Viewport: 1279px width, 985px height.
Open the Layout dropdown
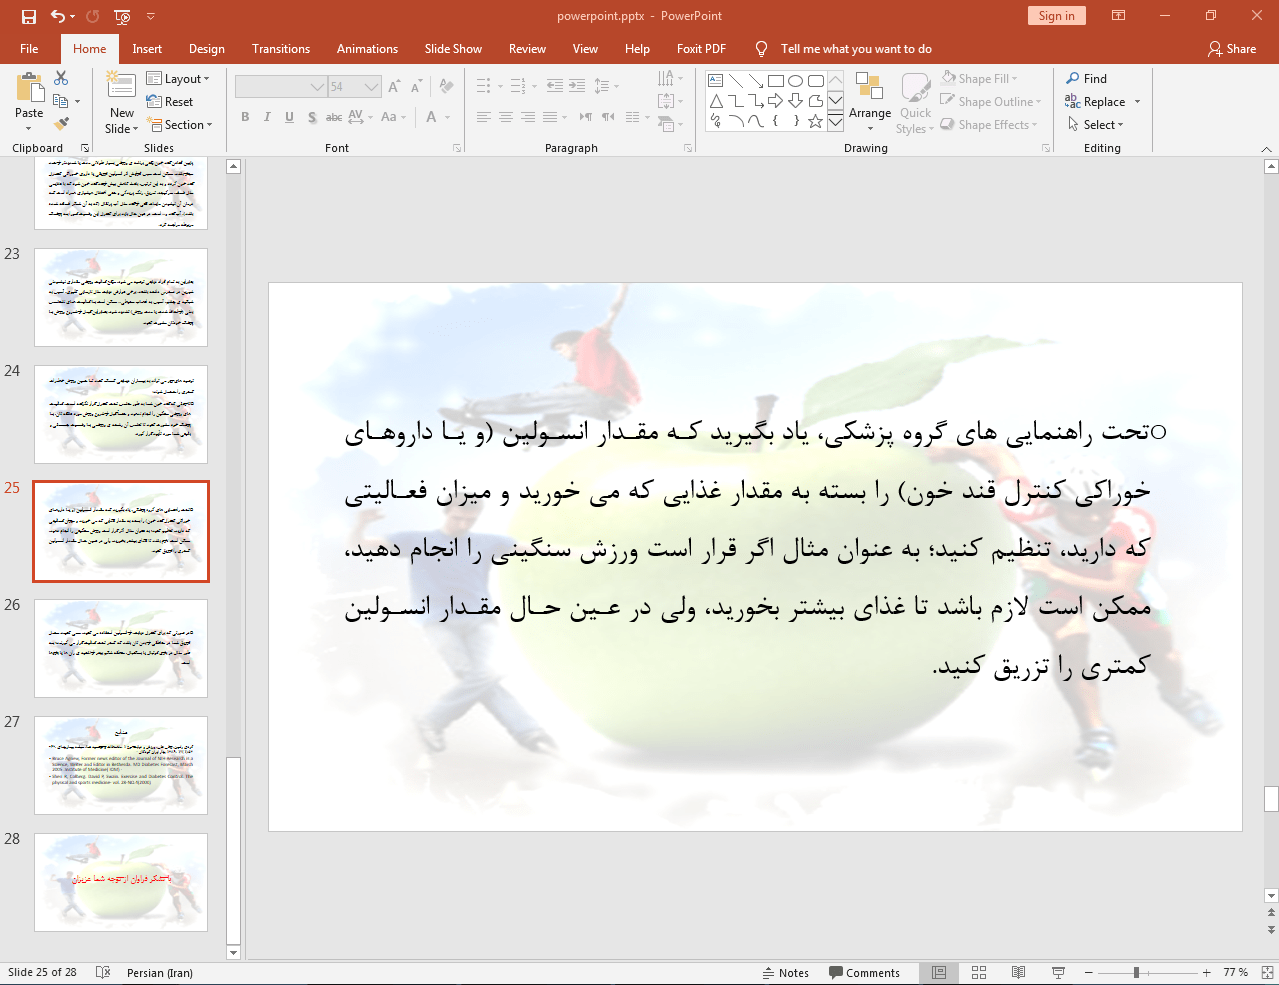[x=178, y=78]
